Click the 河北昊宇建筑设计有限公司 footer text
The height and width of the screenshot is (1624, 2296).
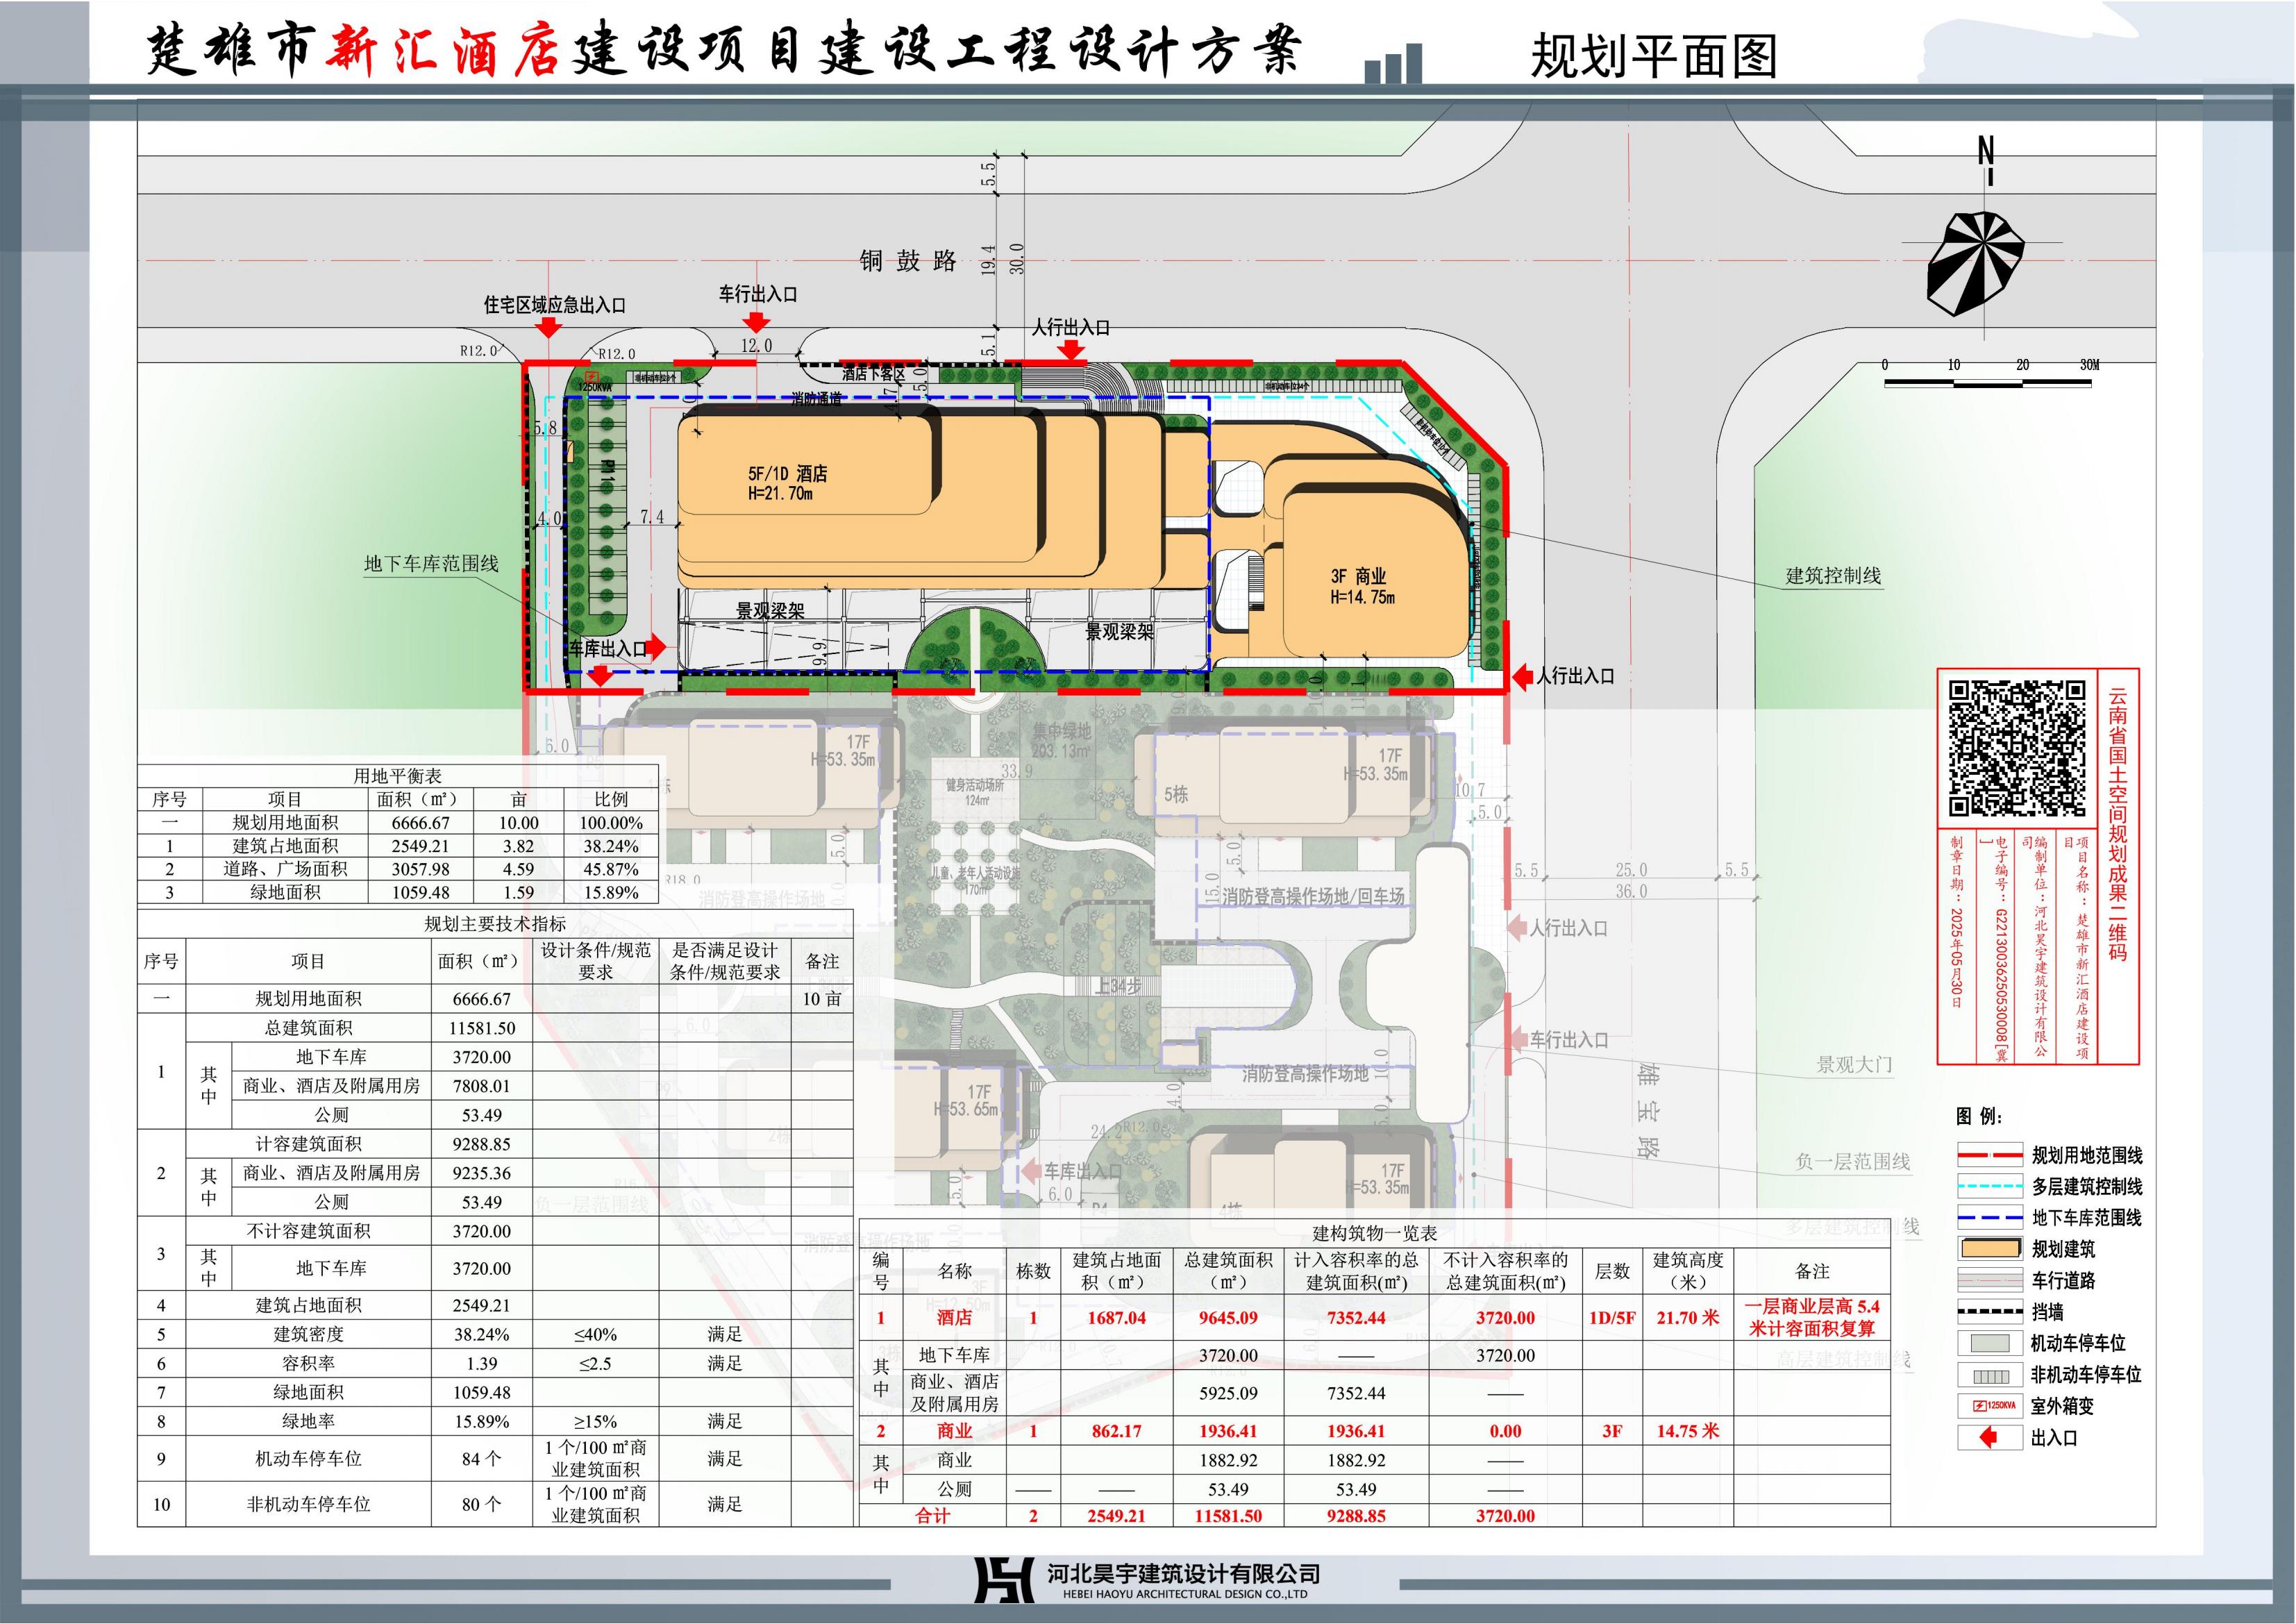point(1184,1575)
